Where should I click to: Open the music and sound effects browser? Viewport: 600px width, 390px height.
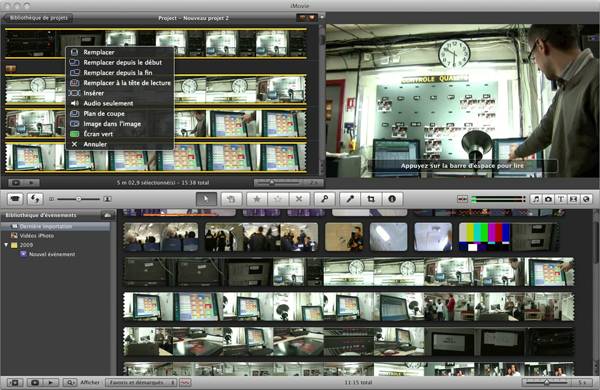coord(536,199)
